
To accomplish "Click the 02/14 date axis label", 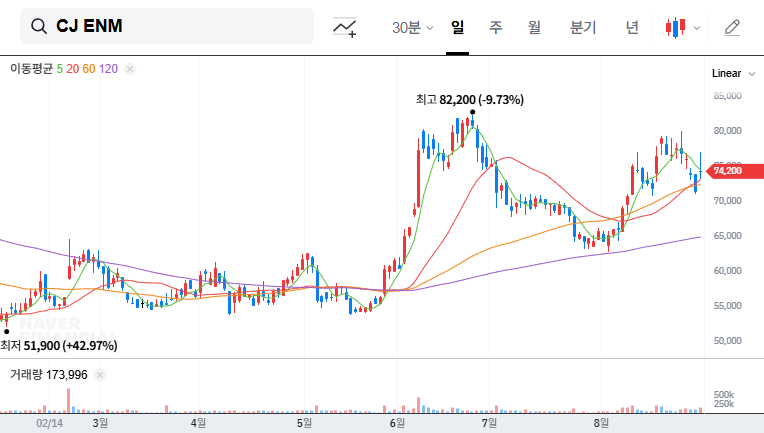I will (x=49, y=423).
